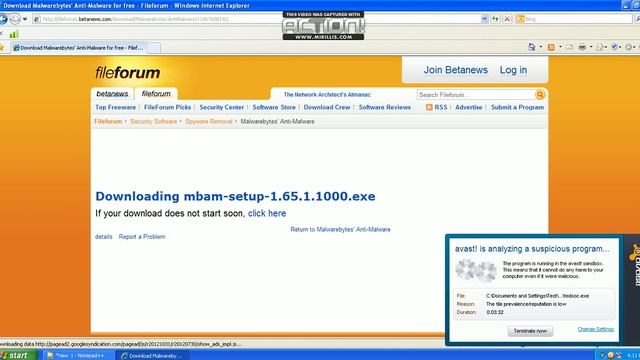Click the Read Mail toolbar icon
Image resolution: width=640 pixels, height=360 pixels.
coord(569,47)
